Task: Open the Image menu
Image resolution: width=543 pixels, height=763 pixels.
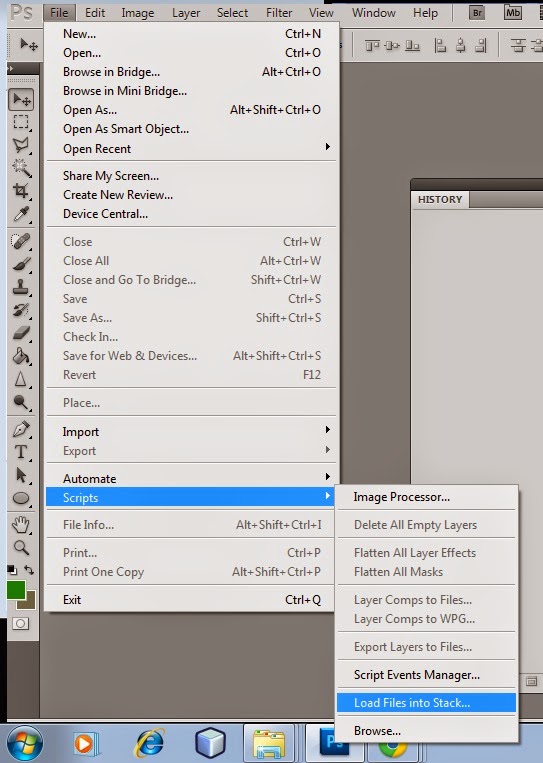Action: pyautogui.click(x=138, y=13)
